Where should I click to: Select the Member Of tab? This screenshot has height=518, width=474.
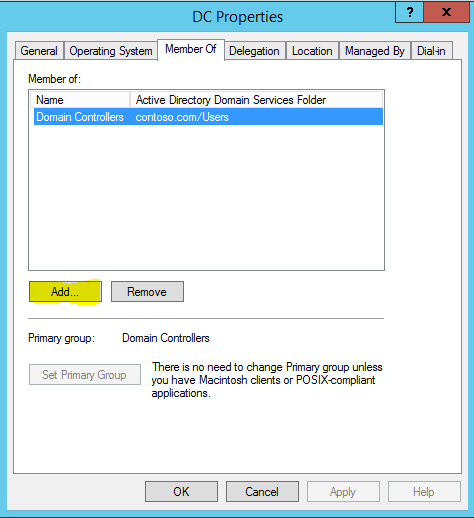[191, 49]
